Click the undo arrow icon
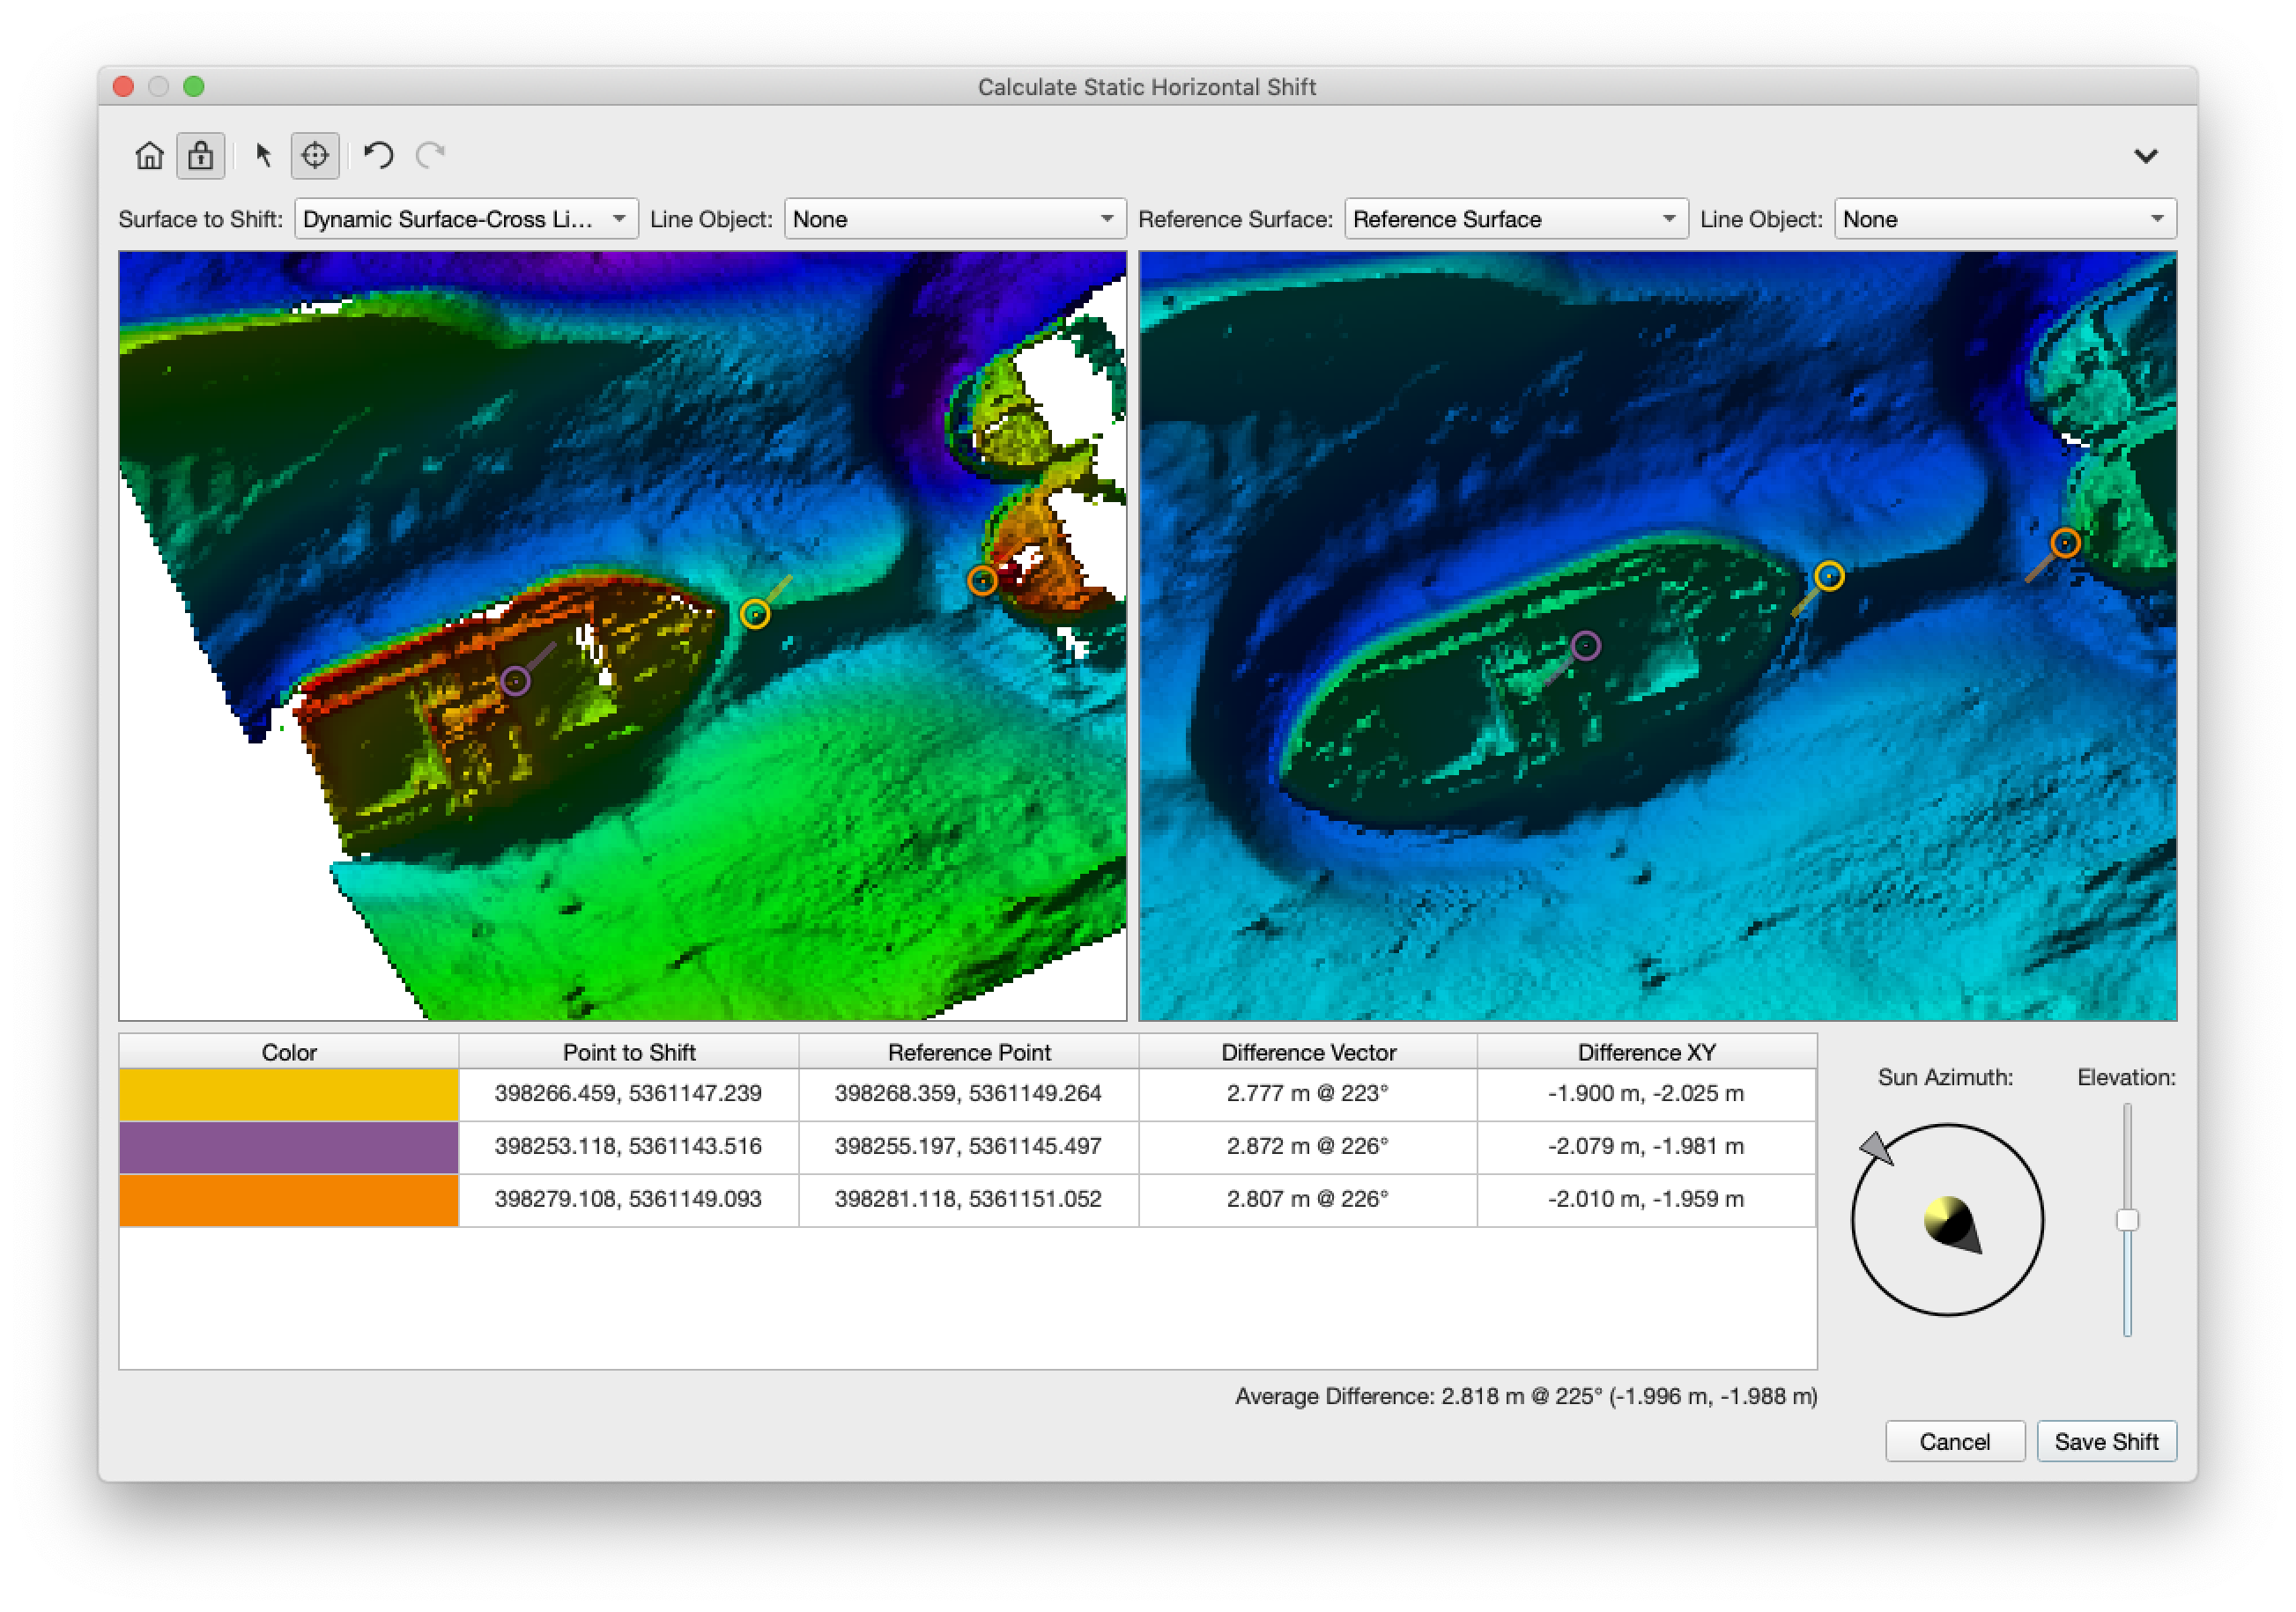The image size is (2296, 1612). [x=378, y=156]
